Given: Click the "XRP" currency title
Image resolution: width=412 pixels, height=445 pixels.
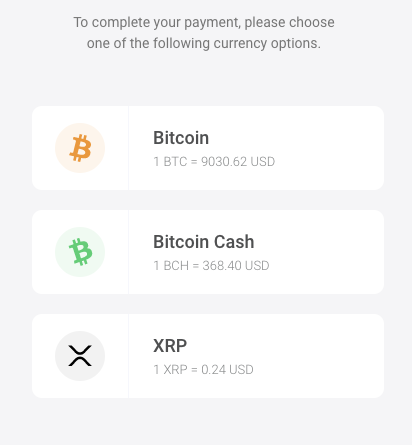Looking at the screenshot, I should (170, 346).
